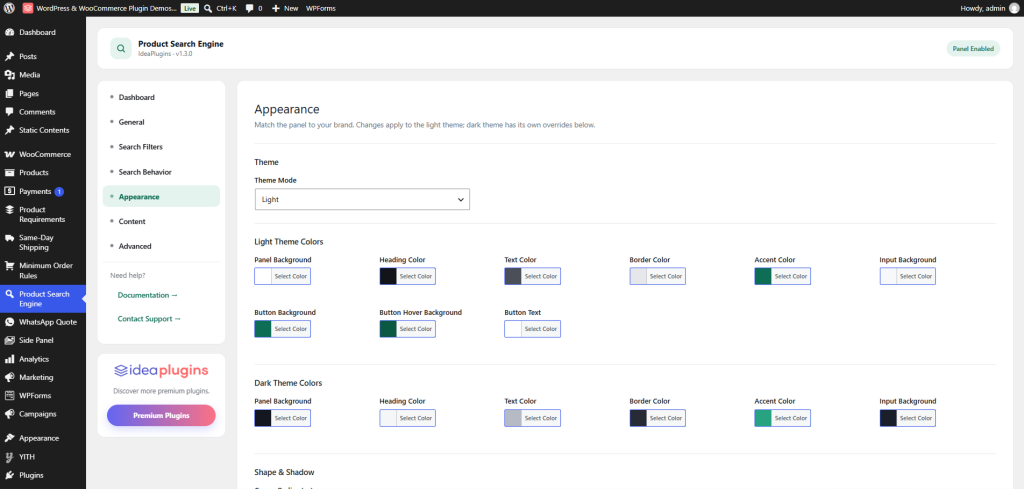The height and width of the screenshot is (489, 1024).
Task: Click the Products box icon
Action: point(9,173)
